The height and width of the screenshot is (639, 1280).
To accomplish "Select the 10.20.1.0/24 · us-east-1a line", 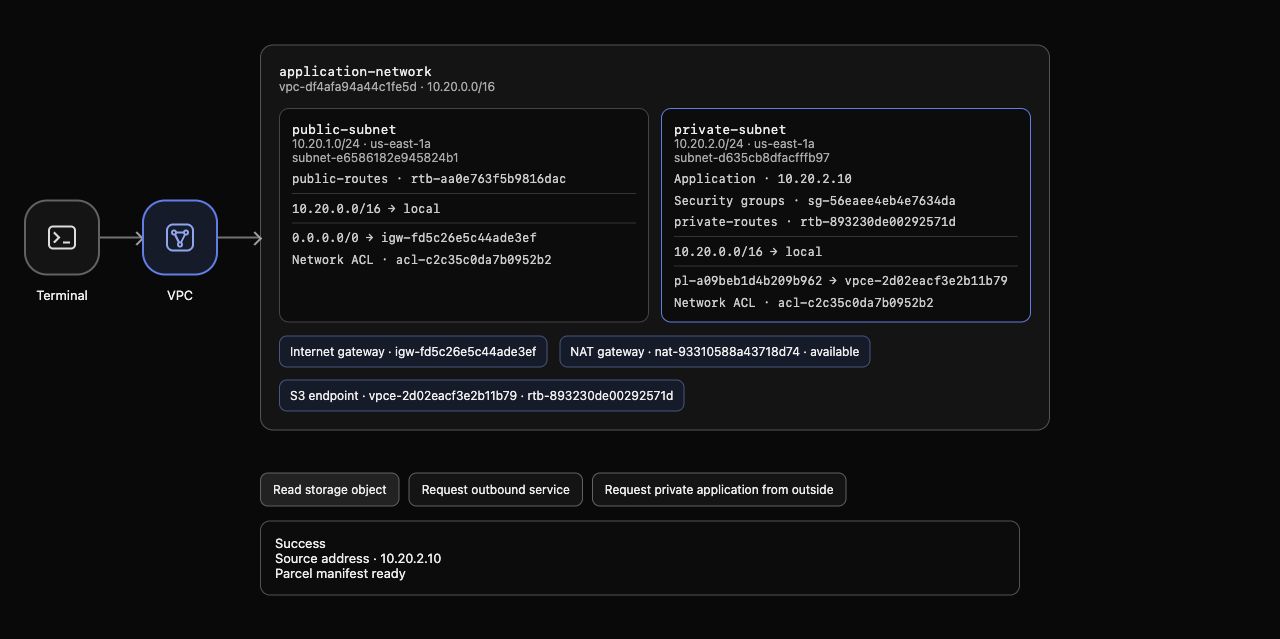I will [361, 144].
